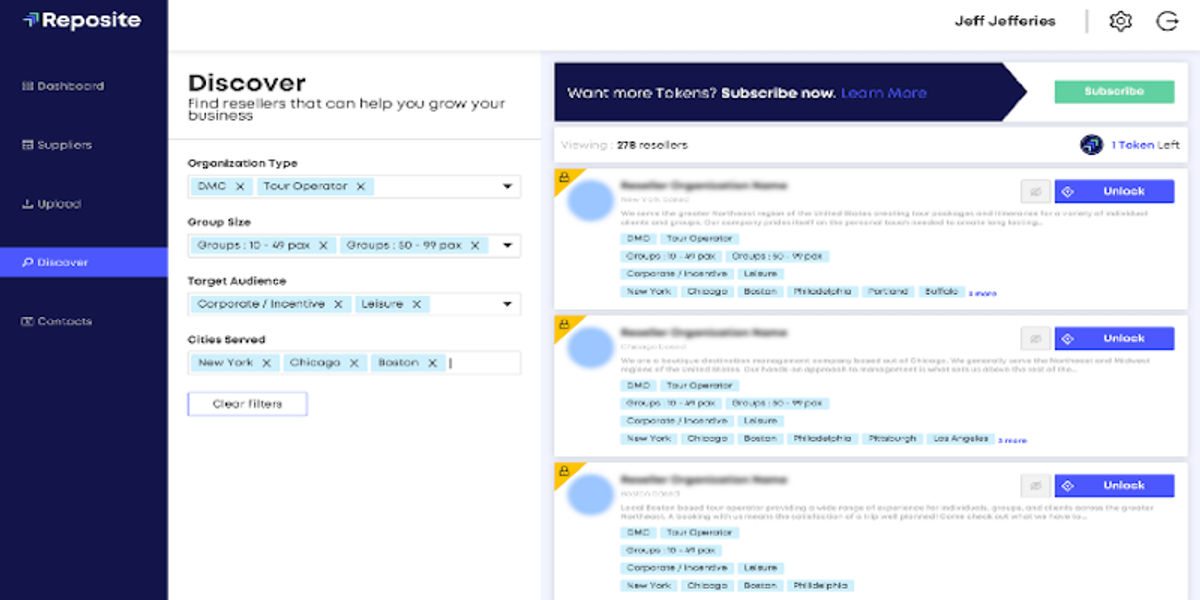Open the Group Size dropdown
This screenshot has height=600, width=1200.
508,245
